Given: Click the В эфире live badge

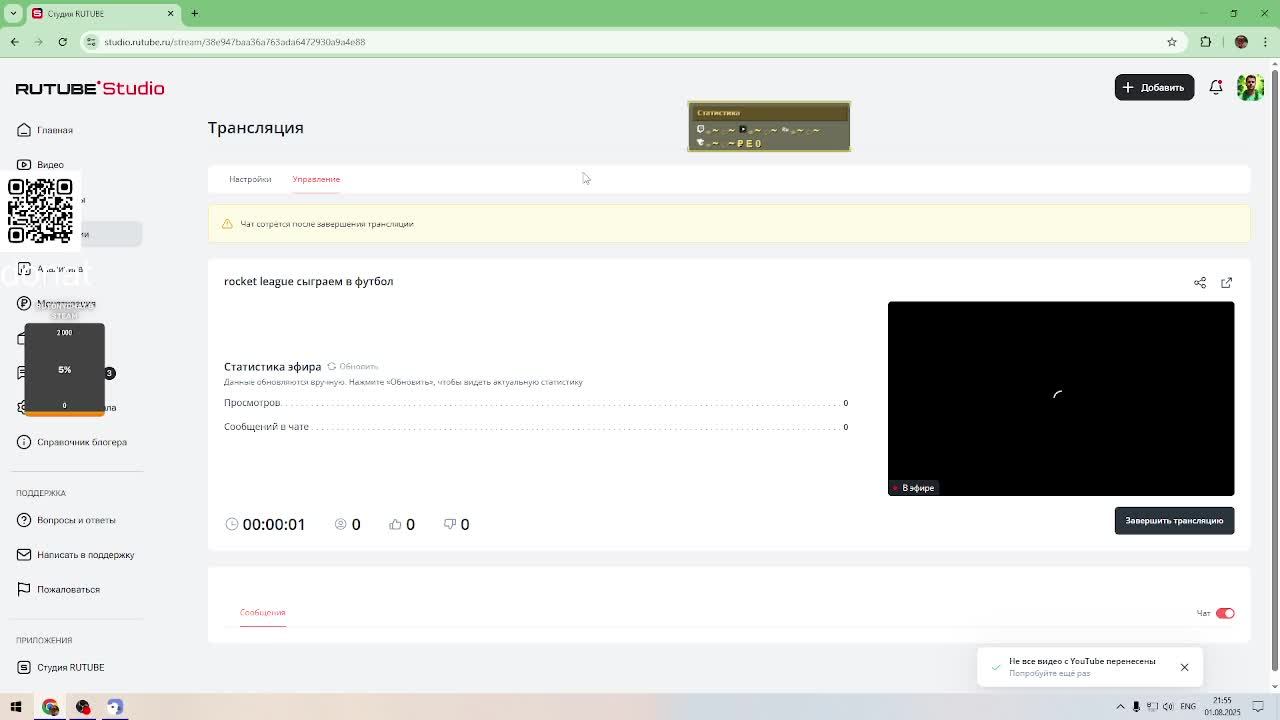Looking at the screenshot, I should [913, 488].
